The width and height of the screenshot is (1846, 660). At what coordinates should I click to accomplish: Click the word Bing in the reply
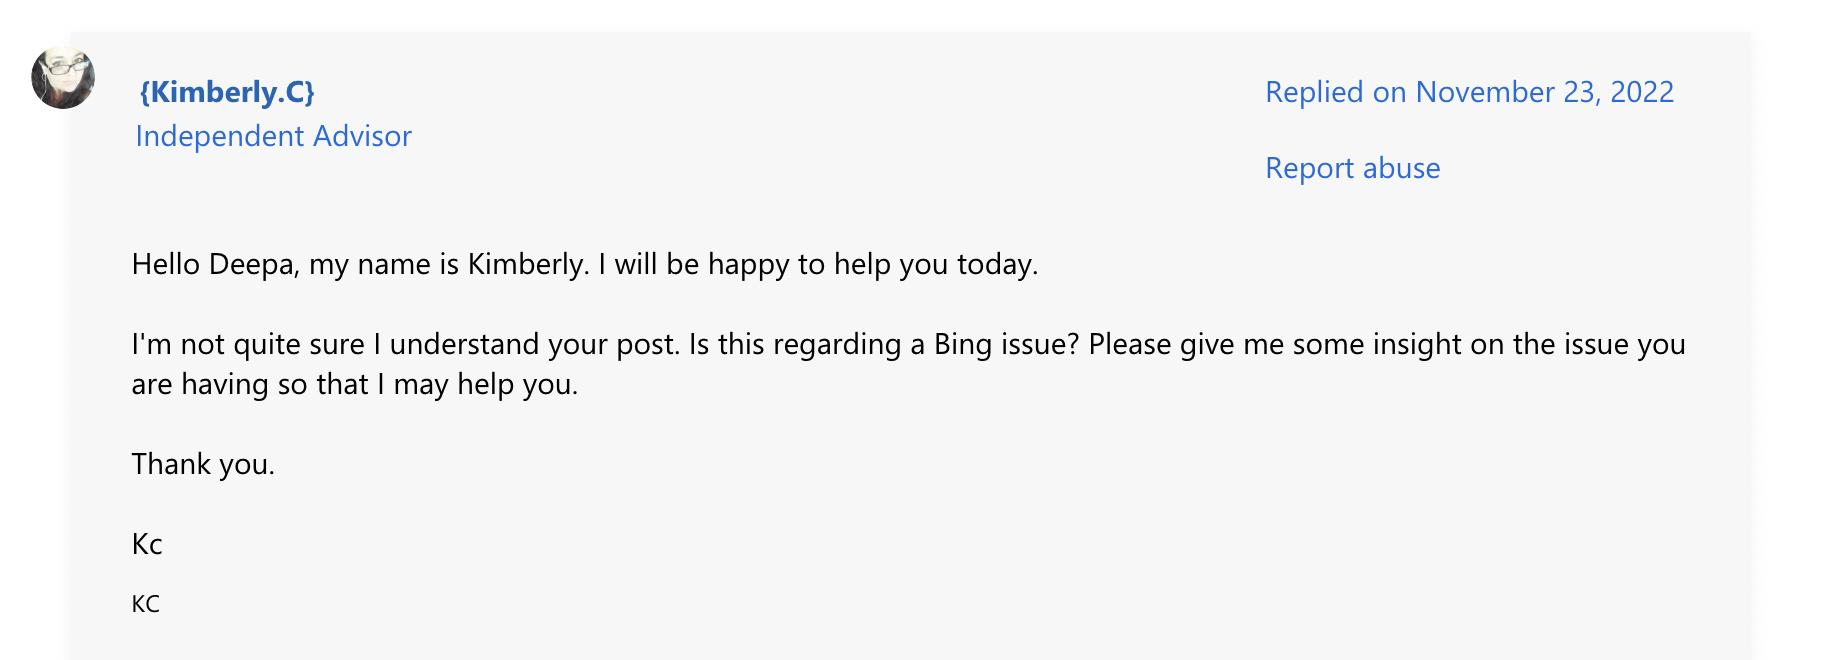pyautogui.click(x=963, y=344)
